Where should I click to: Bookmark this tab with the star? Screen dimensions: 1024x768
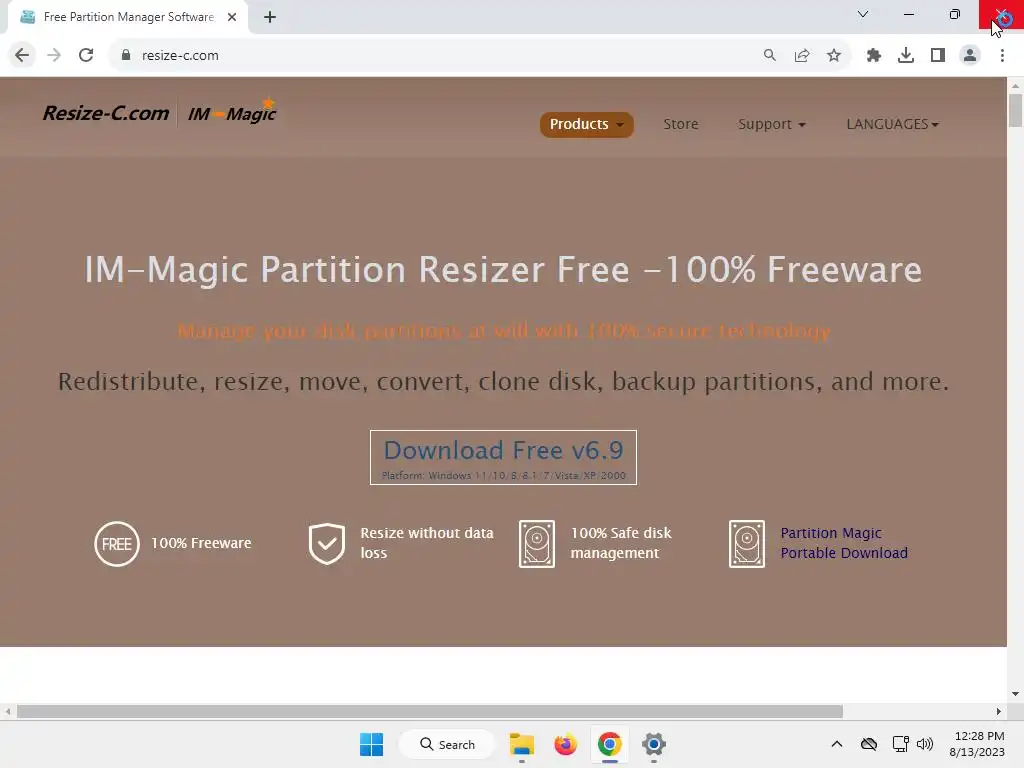coord(834,56)
